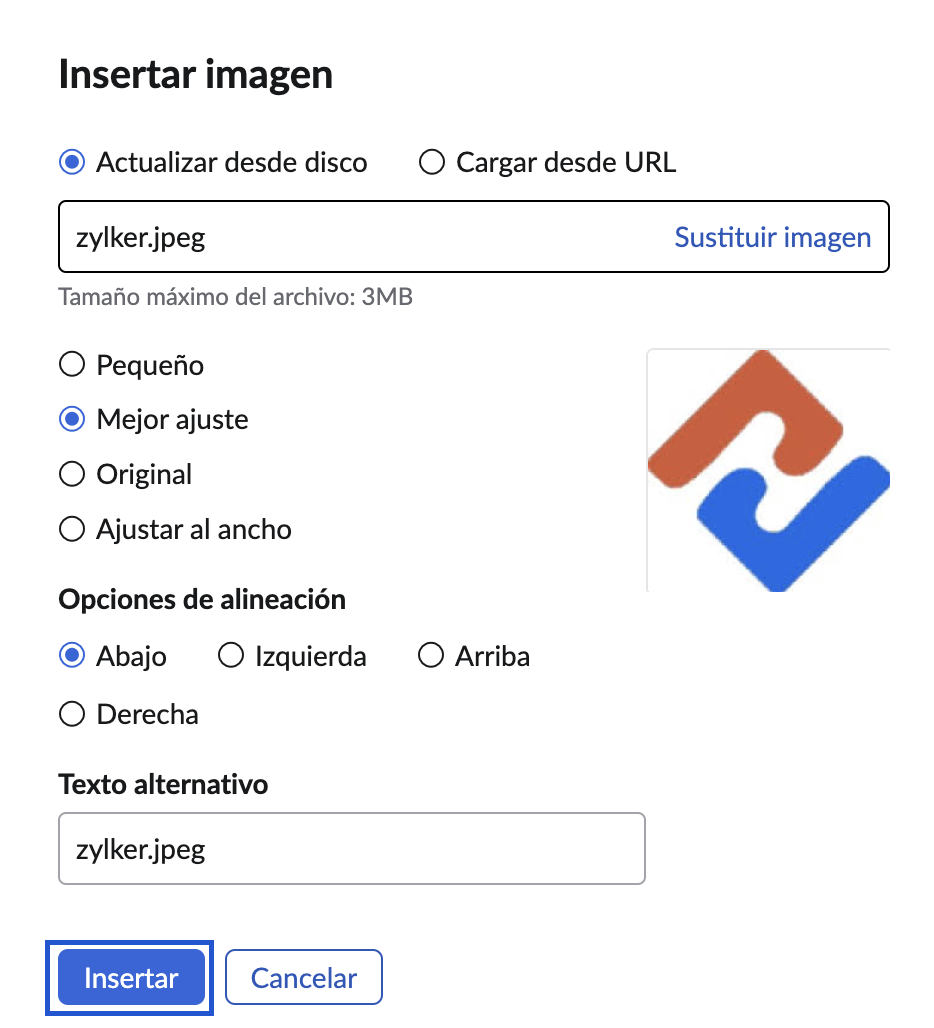The image size is (934, 1028).
Task: Click the Sustituir imagen link
Action: 772,238
